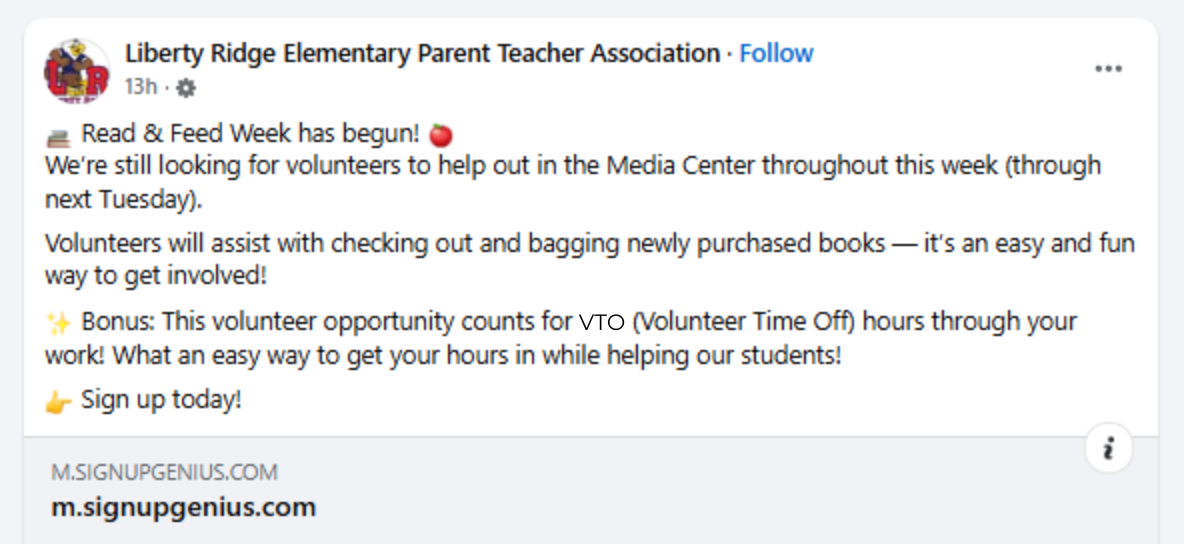Screen dimensions: 1184x544
Task: Open the bold m.signupgenius.com link title
Action: pos(184,507)
